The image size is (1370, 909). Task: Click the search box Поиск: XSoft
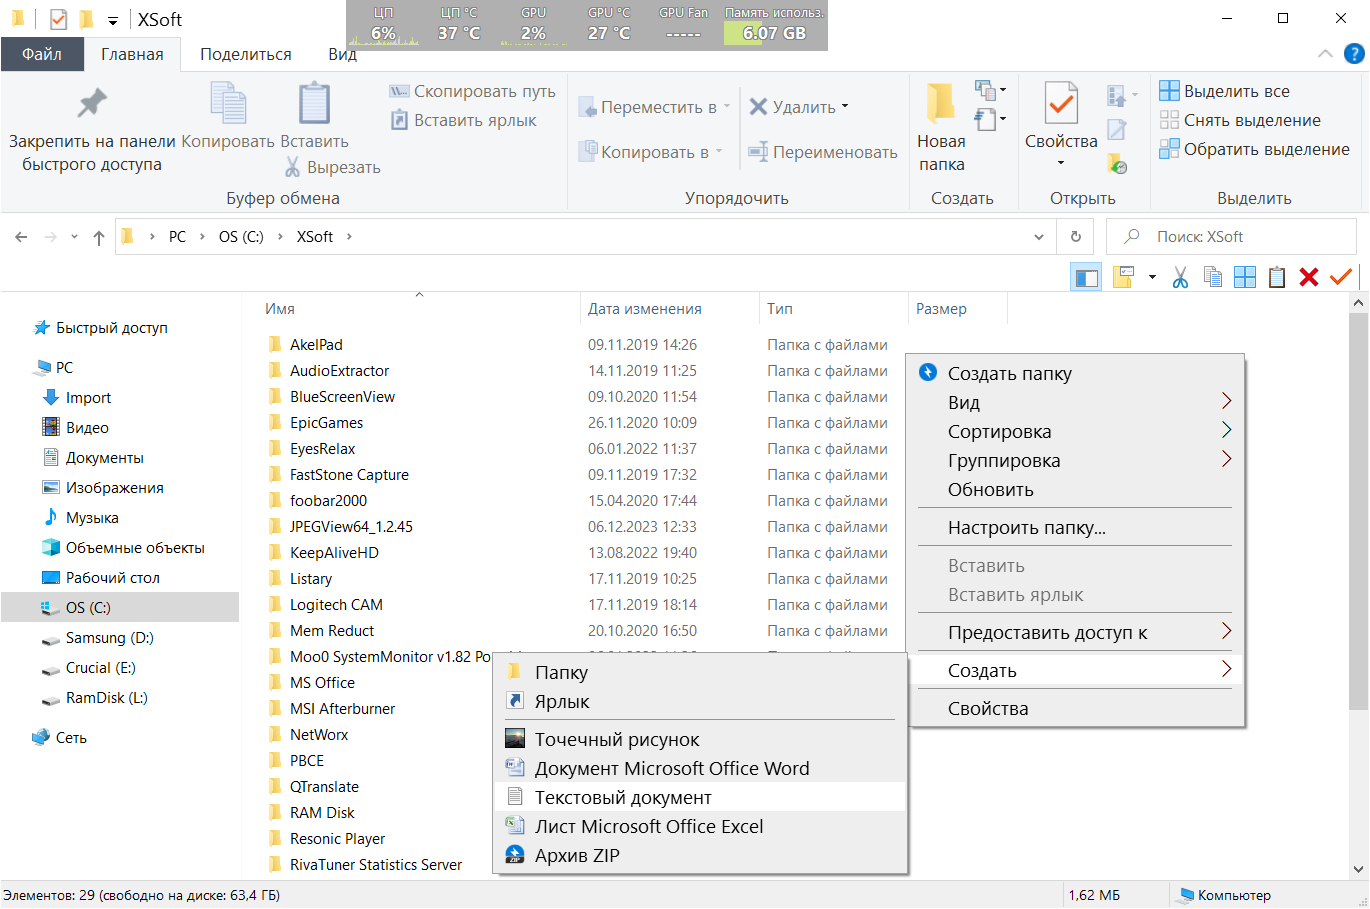click(x=1231, y=237)
